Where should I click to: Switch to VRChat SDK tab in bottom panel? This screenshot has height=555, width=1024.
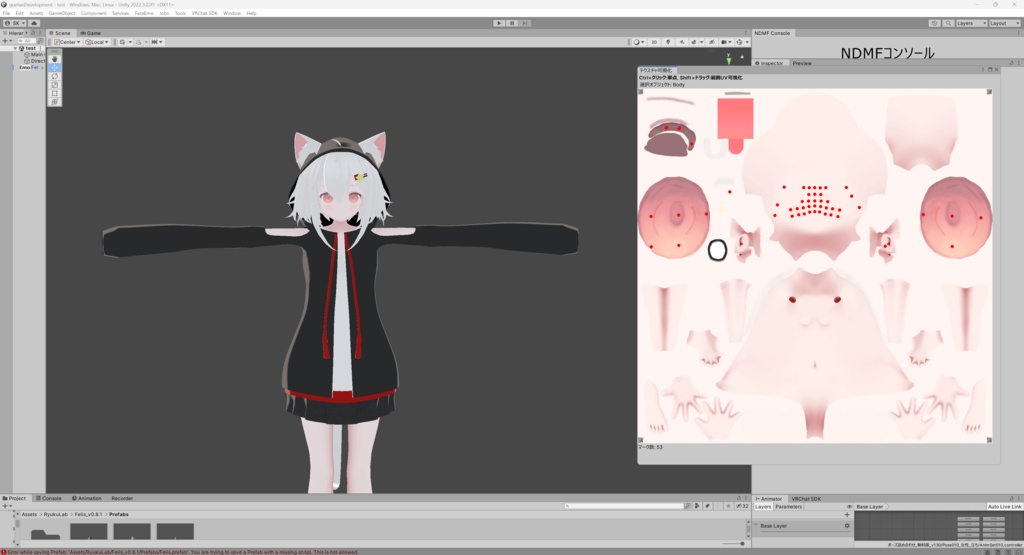click(x=806, y=499)
